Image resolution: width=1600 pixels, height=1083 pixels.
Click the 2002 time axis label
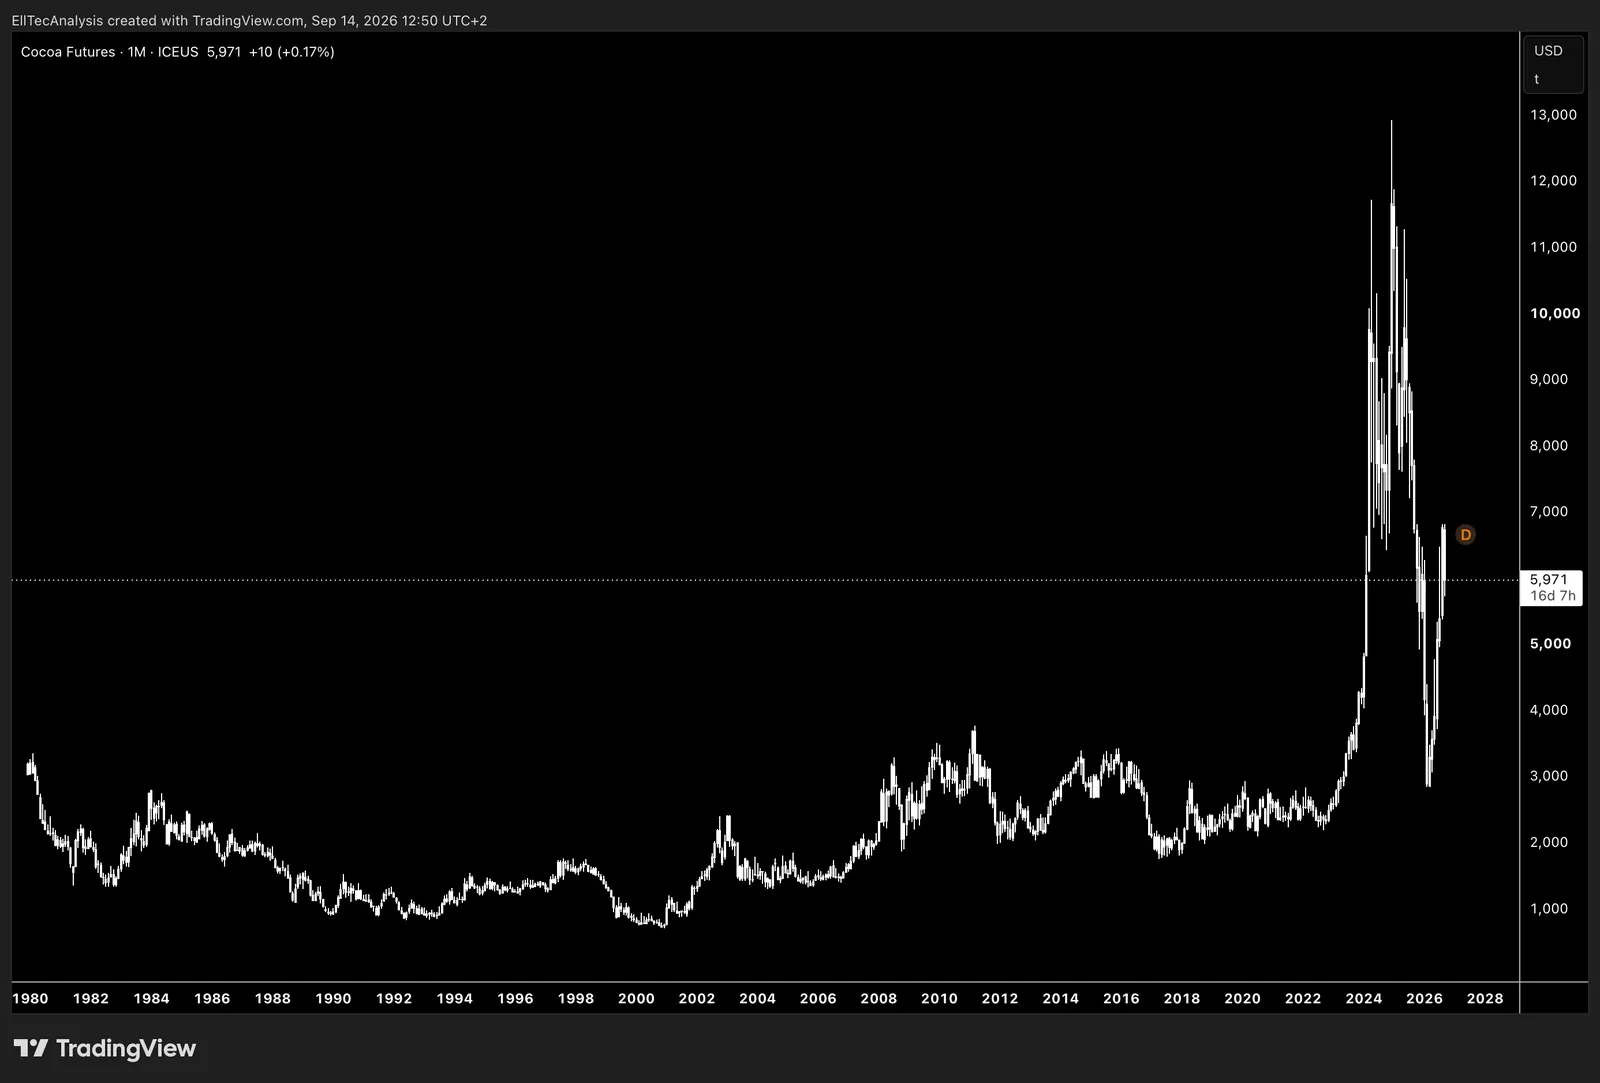click(x=697, y=998)
